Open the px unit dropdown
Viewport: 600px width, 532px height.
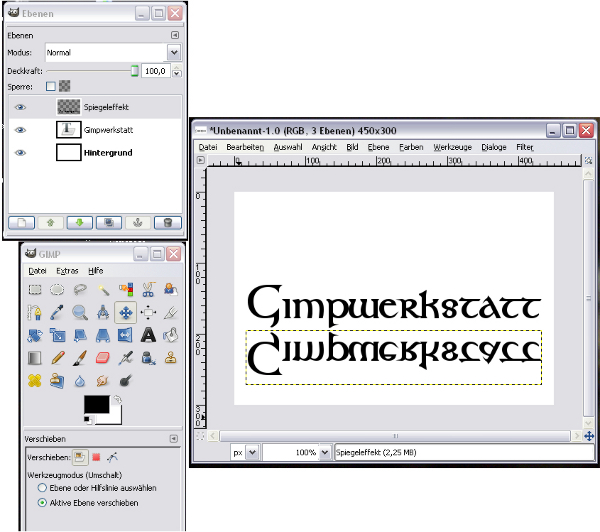pyautogui.click(x=253, y=452)
